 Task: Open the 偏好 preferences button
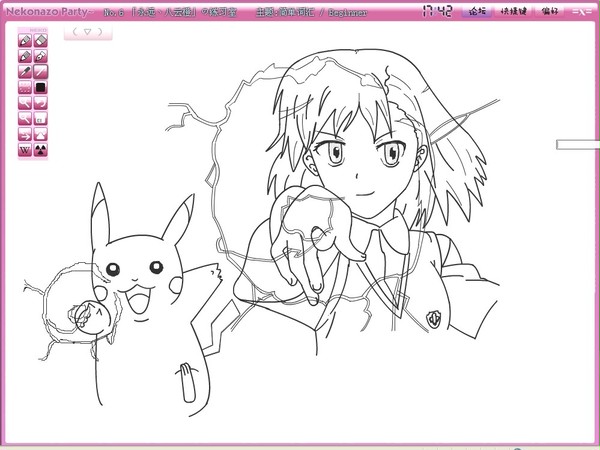[550, 11]
